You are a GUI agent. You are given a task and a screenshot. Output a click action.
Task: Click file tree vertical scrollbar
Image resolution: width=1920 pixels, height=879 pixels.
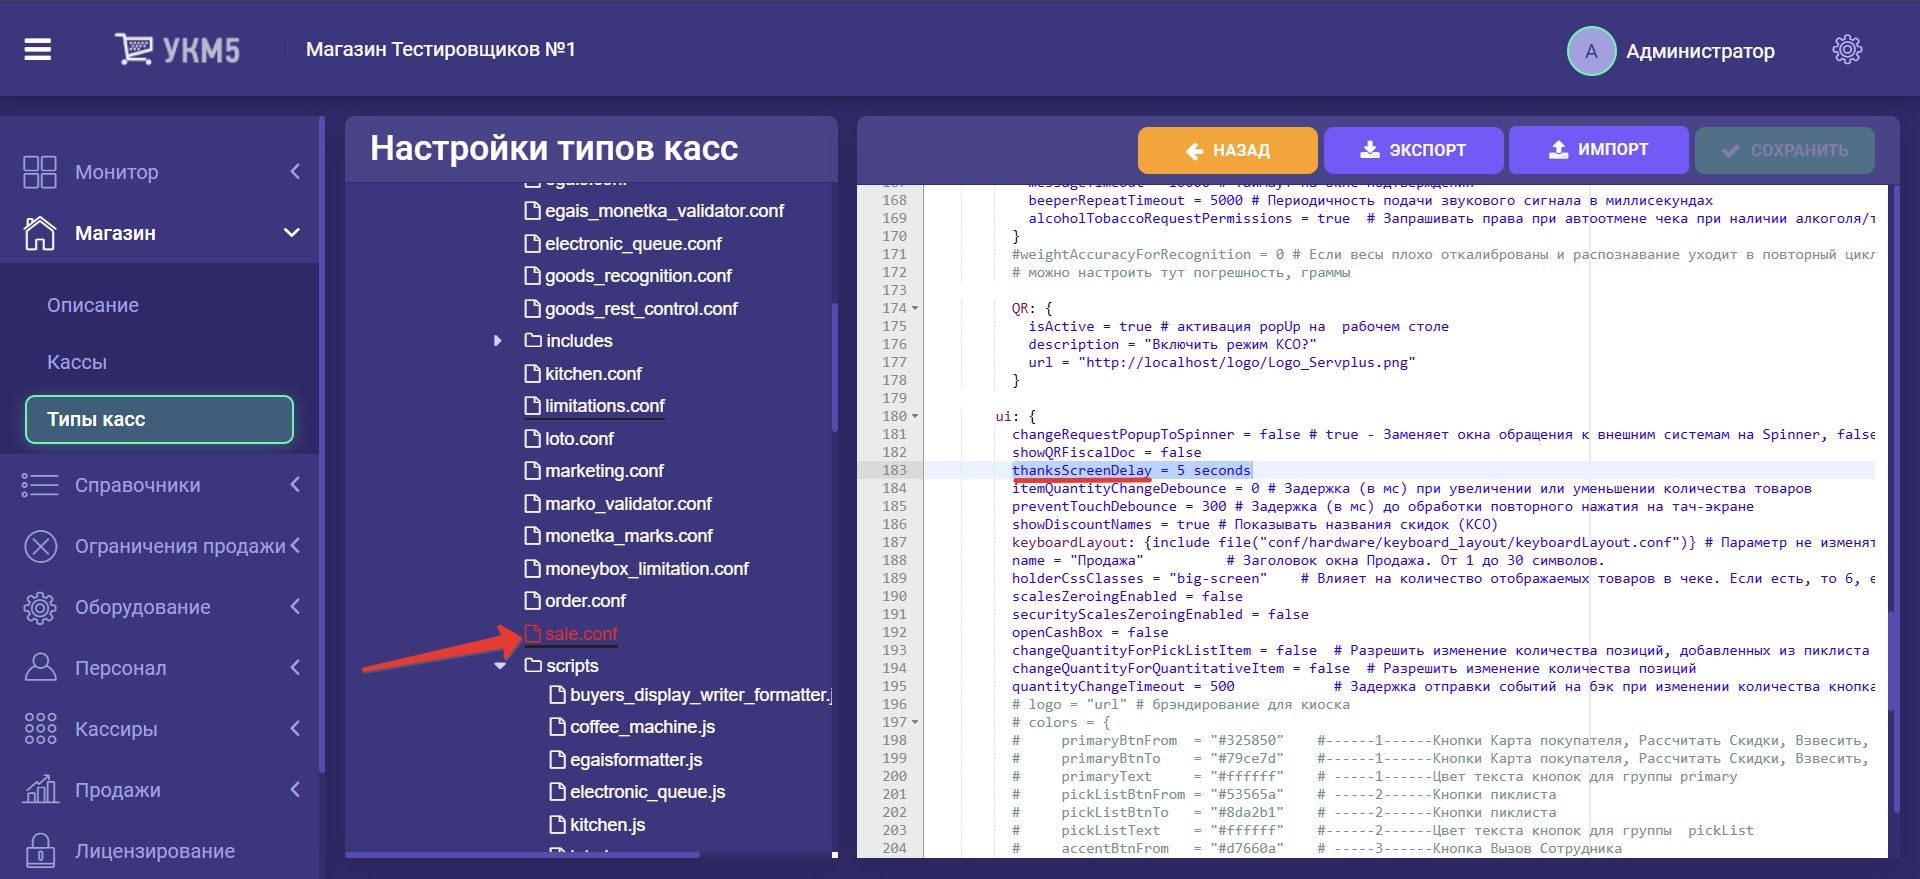[x=835, y=365]
